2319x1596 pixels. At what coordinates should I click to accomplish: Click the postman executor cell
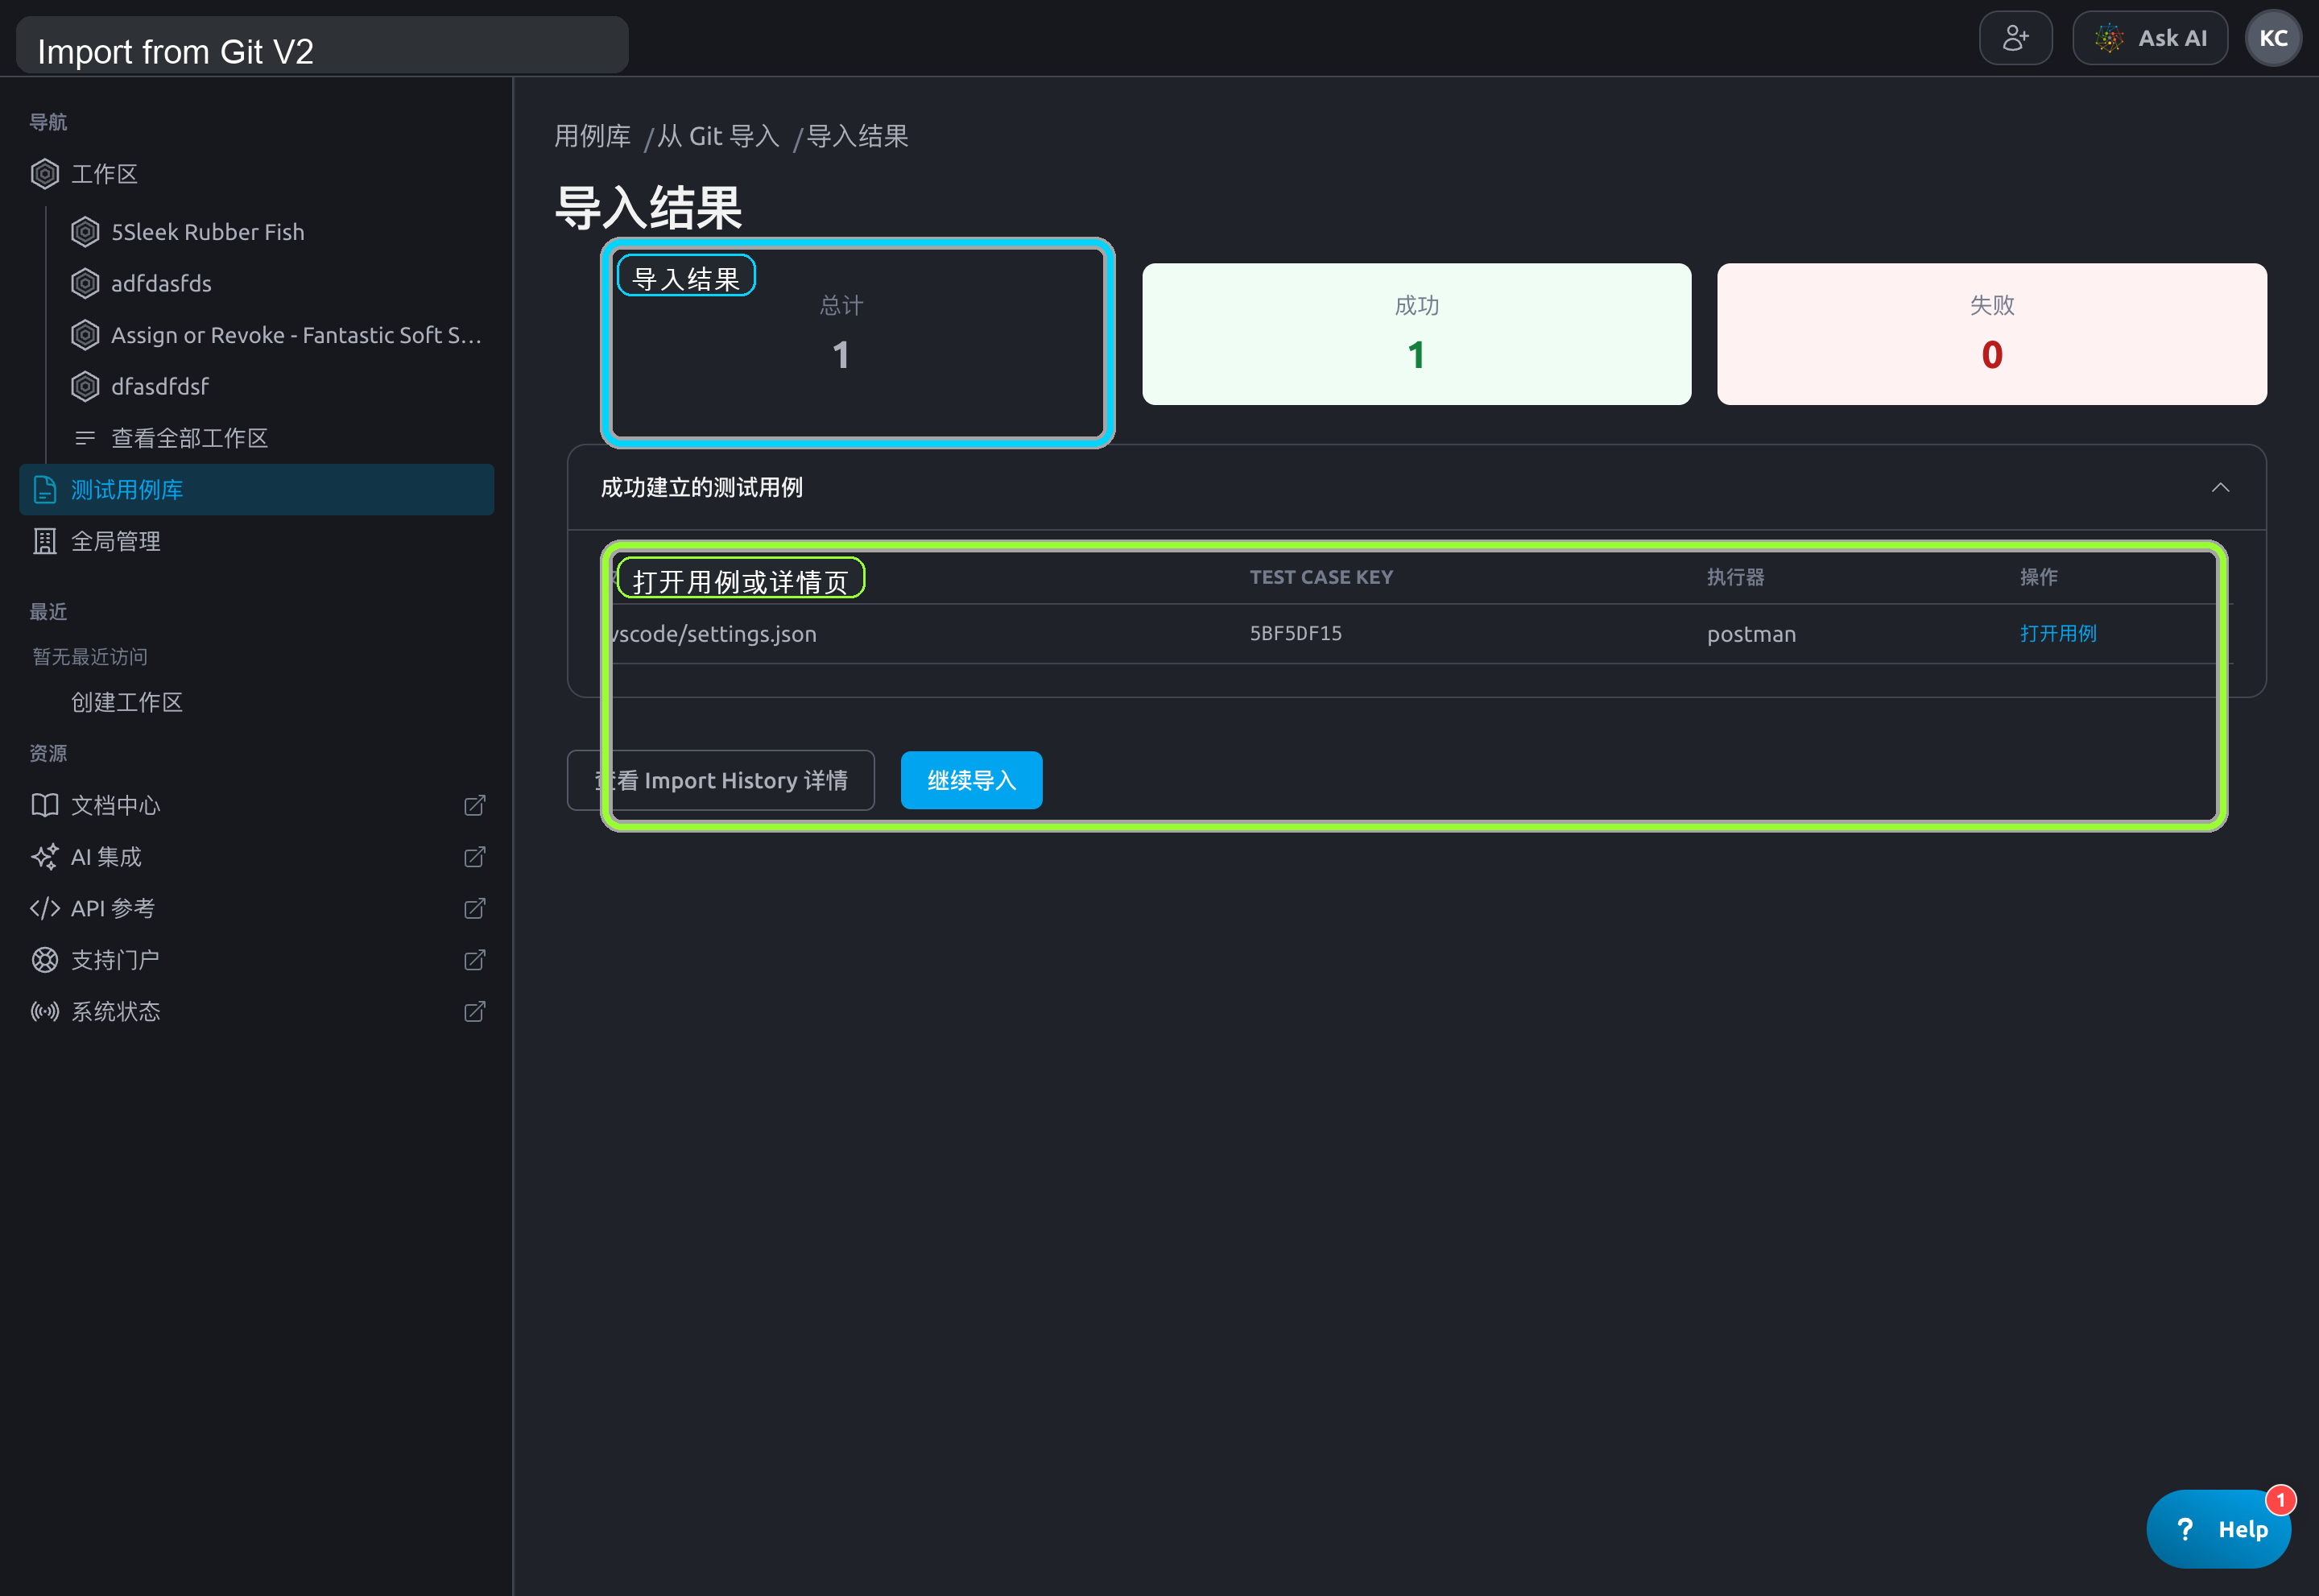pos(1751,634)
